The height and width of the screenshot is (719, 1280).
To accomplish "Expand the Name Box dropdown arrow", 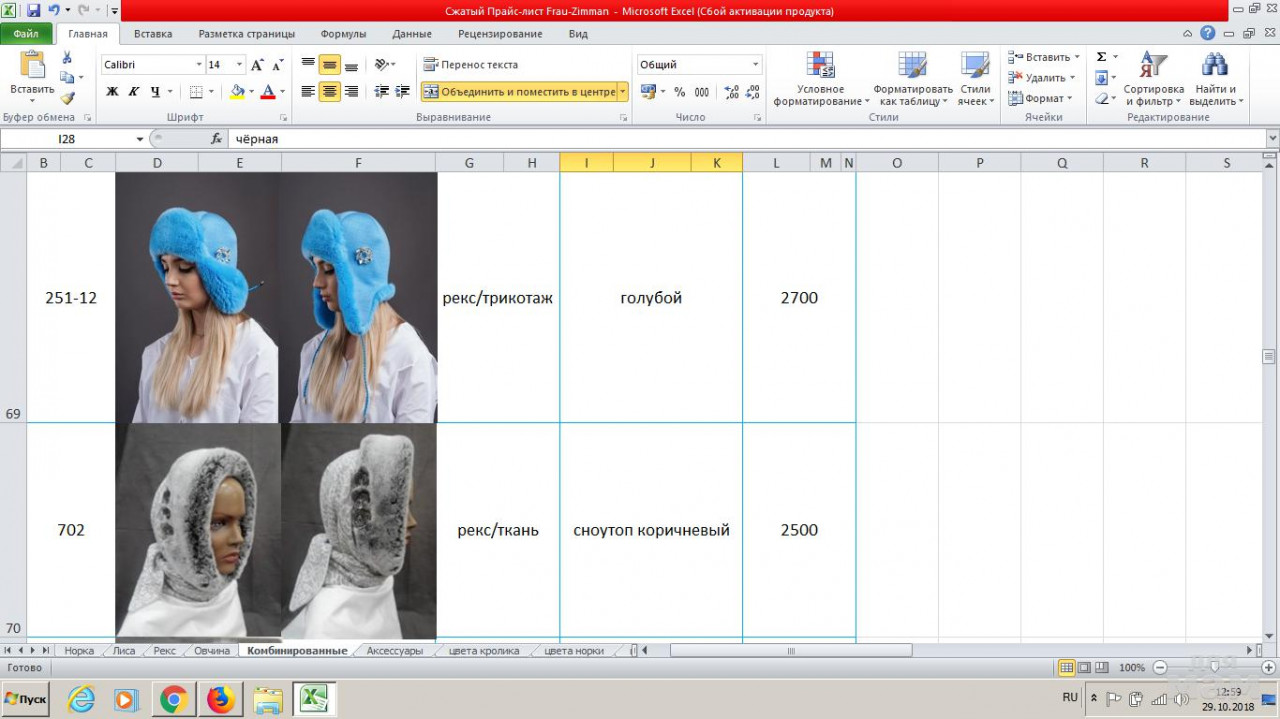I will [140, 139].
